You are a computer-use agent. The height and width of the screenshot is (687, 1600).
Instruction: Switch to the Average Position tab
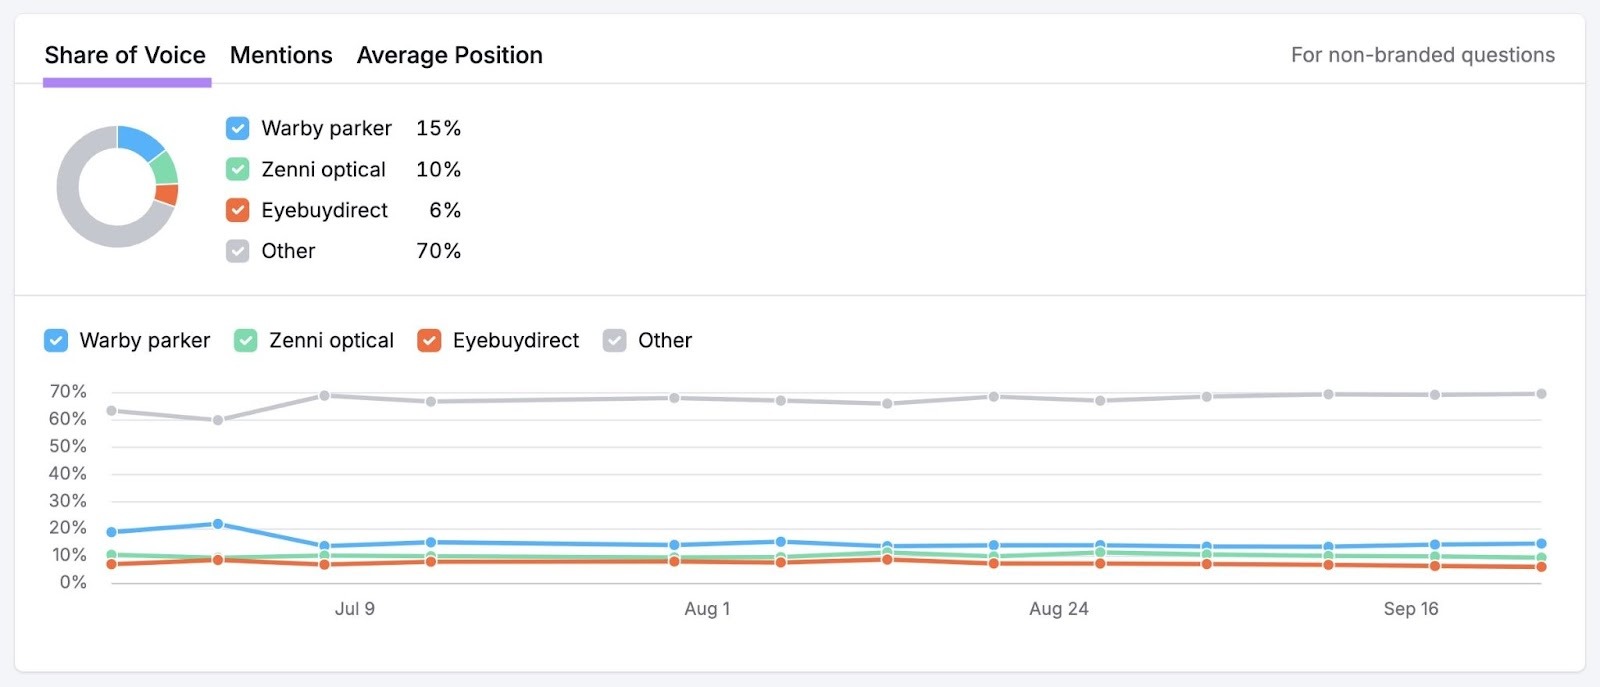[449, 55]
